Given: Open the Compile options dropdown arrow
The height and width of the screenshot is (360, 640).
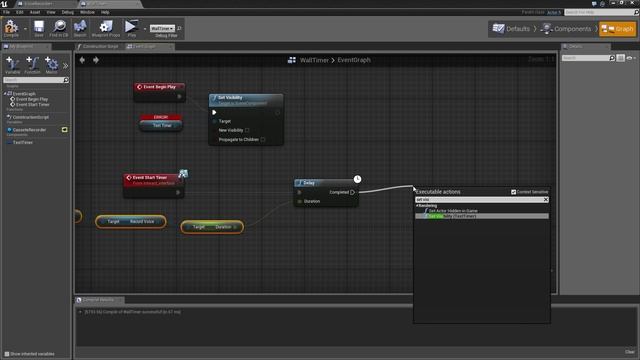Looking at the screenshot, I should 25,29.
